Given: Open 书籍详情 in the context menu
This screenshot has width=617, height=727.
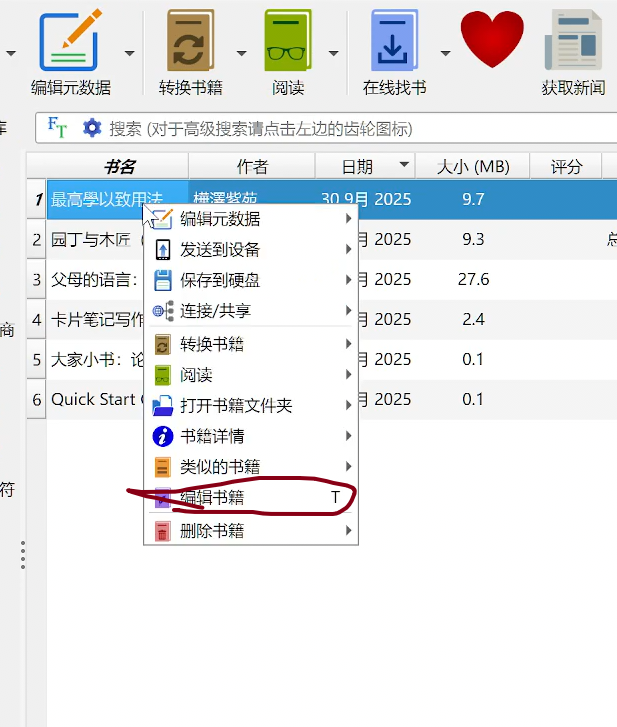Looking at the screenshot, I should click(211, 436).
